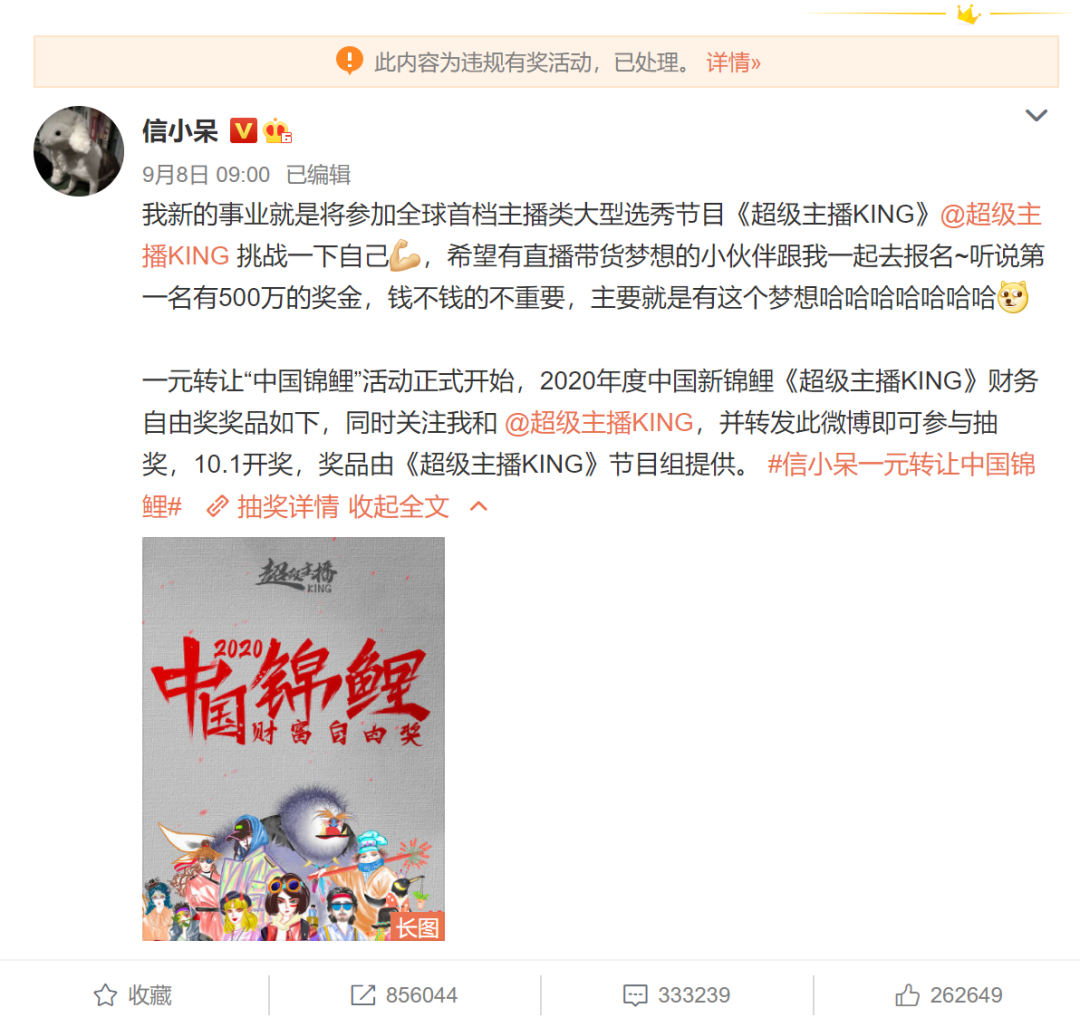1080x1027 pixels.
Task: Open the 信小呆 username link
Action: click(180, 130)
